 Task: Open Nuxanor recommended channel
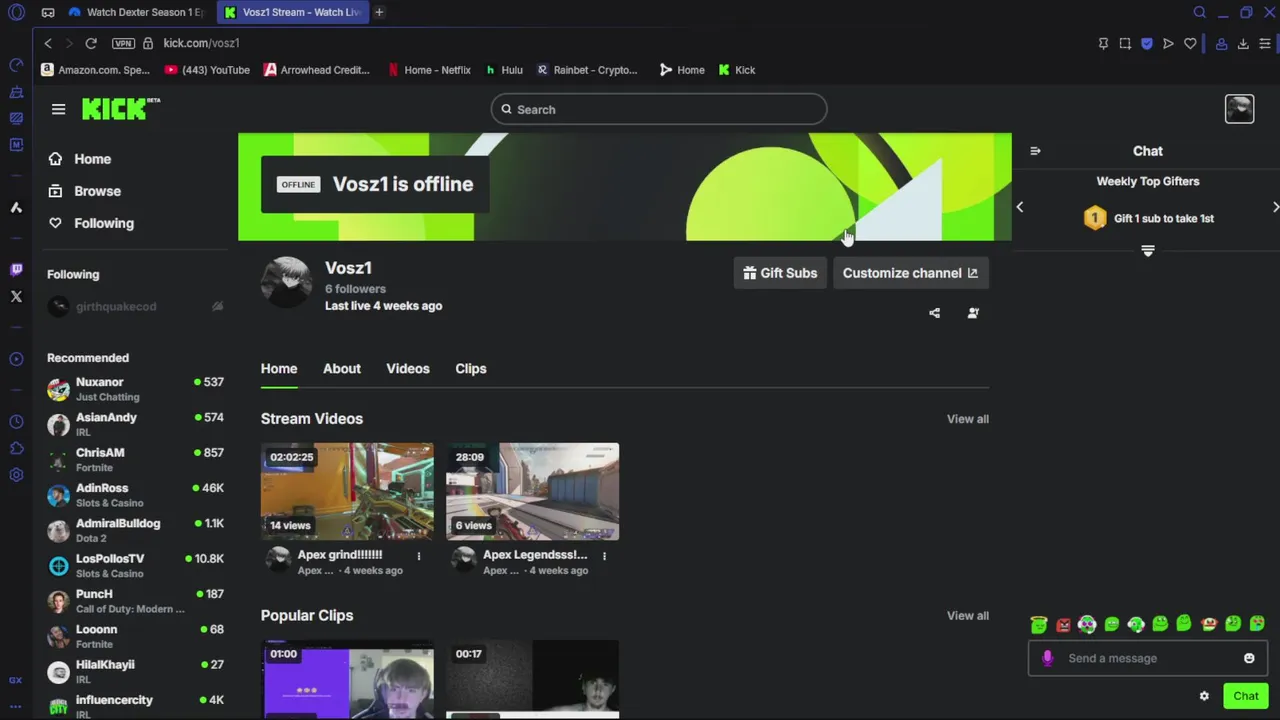(x=135, y=389)
